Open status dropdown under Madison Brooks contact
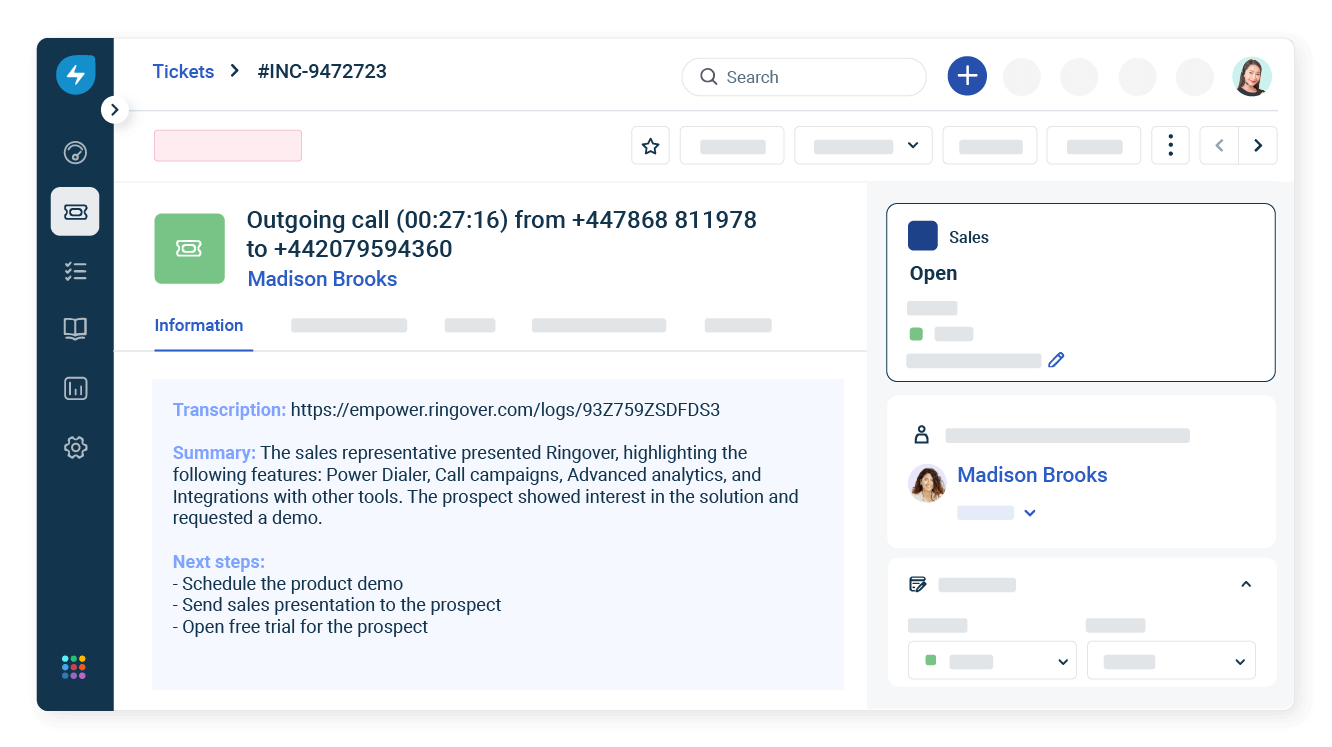The height and width of the screenshot is (747, 1332). 1030,512
